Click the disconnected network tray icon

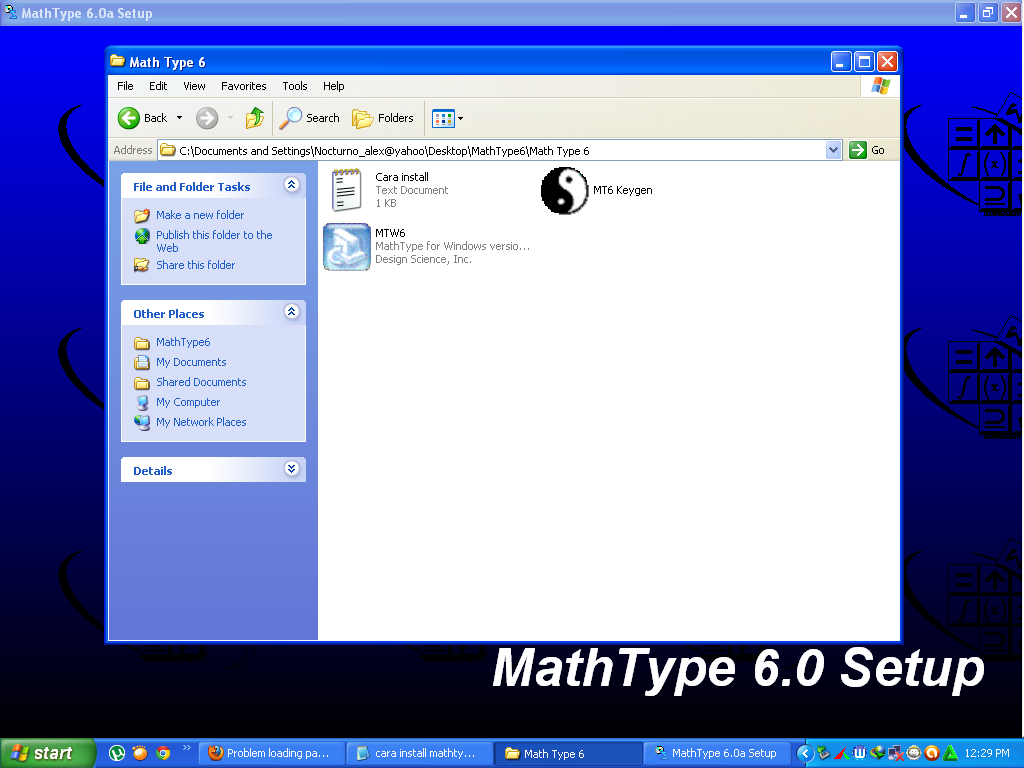895,753
